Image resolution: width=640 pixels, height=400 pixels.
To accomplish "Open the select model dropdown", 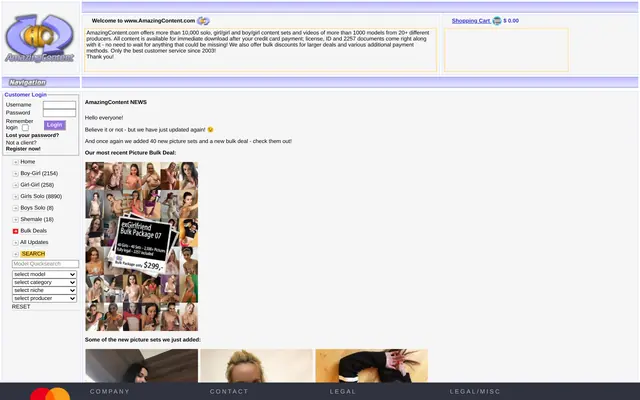I will pyautogui.click(x=44, y=274).
